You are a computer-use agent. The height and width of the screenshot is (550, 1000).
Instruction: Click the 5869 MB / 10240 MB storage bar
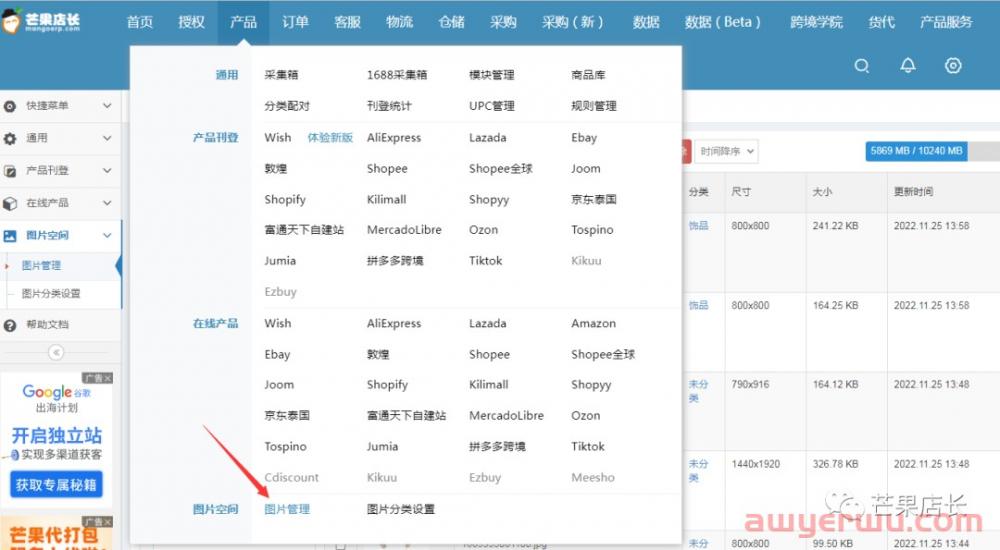(x=916, y=151)
